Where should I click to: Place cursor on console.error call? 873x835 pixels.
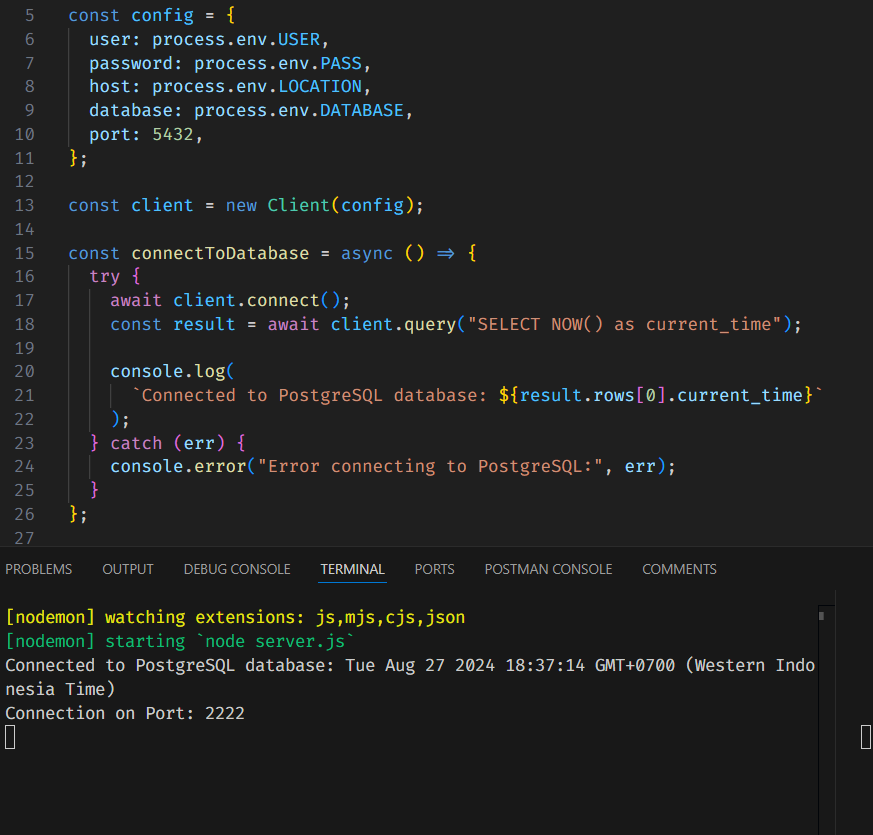pyautogui.click(x=176, y=466)
